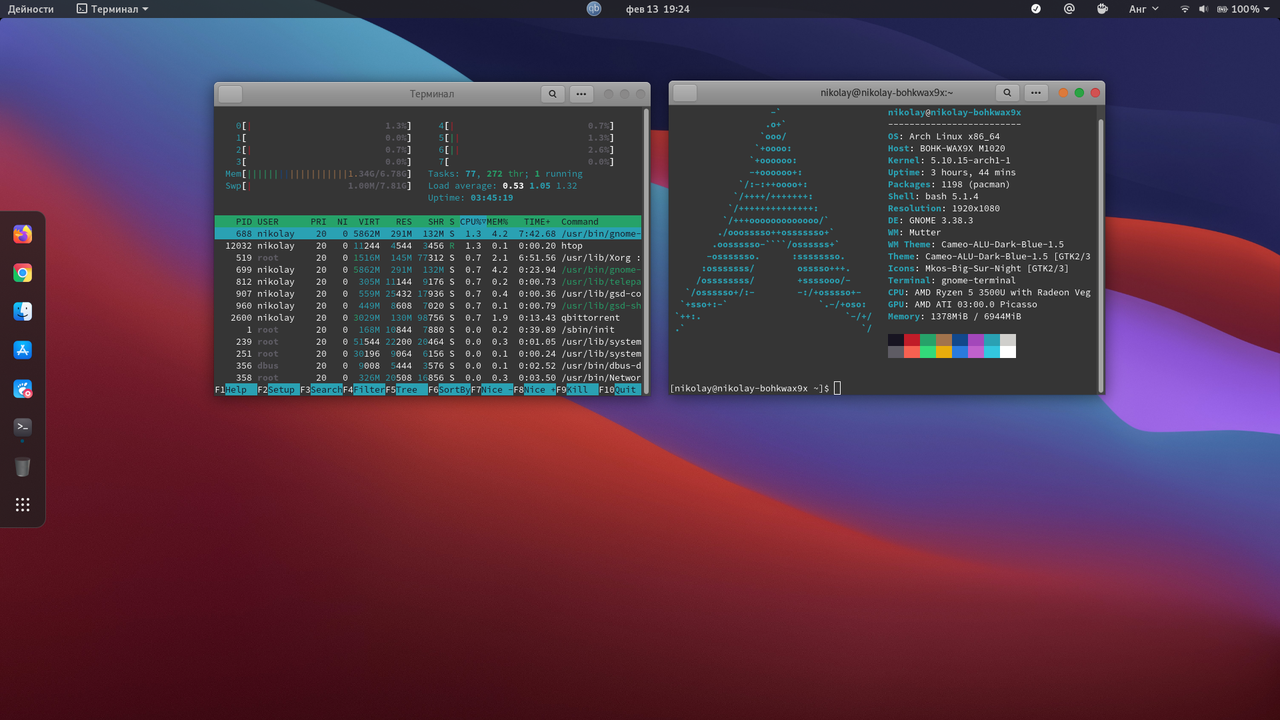Click F10 Quit in htop footer
The width and height of the screenshot is (1280, 720).
point(619,390)
